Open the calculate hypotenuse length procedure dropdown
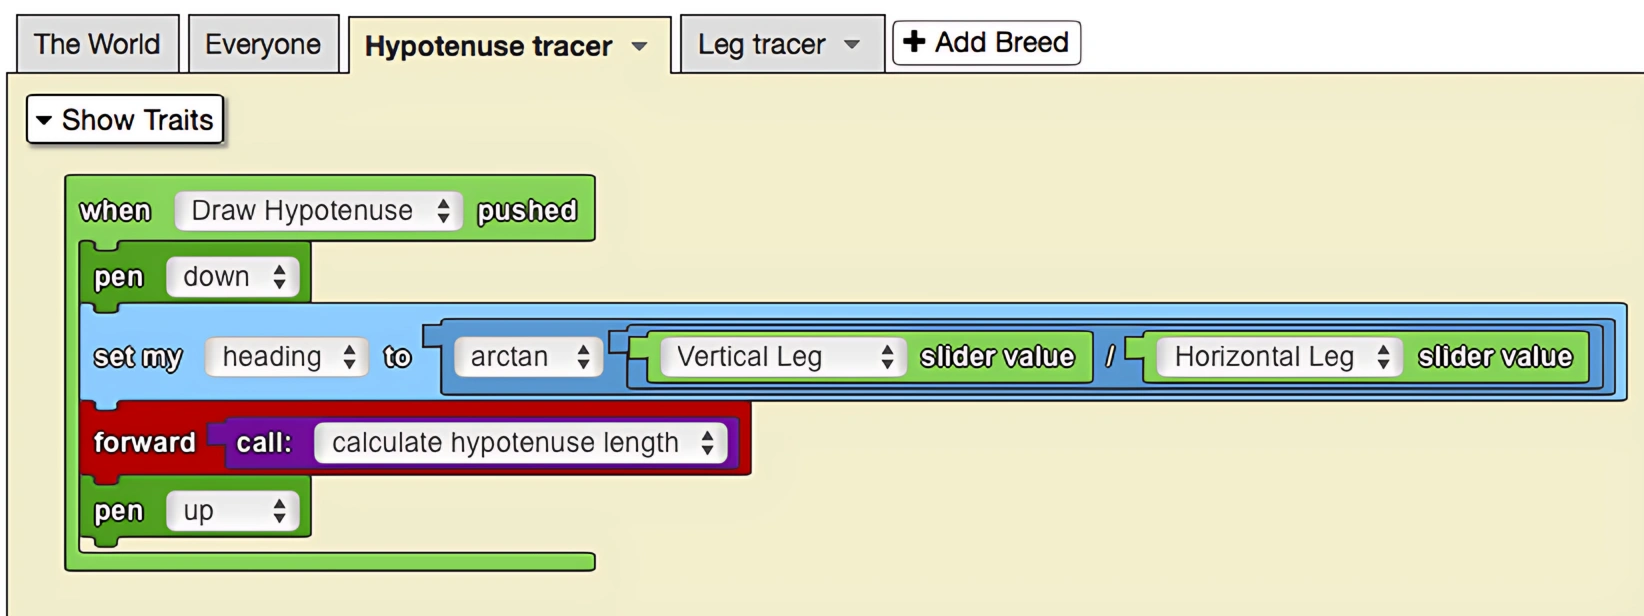This screenshot has height=616, width=1644. (520, 442)
